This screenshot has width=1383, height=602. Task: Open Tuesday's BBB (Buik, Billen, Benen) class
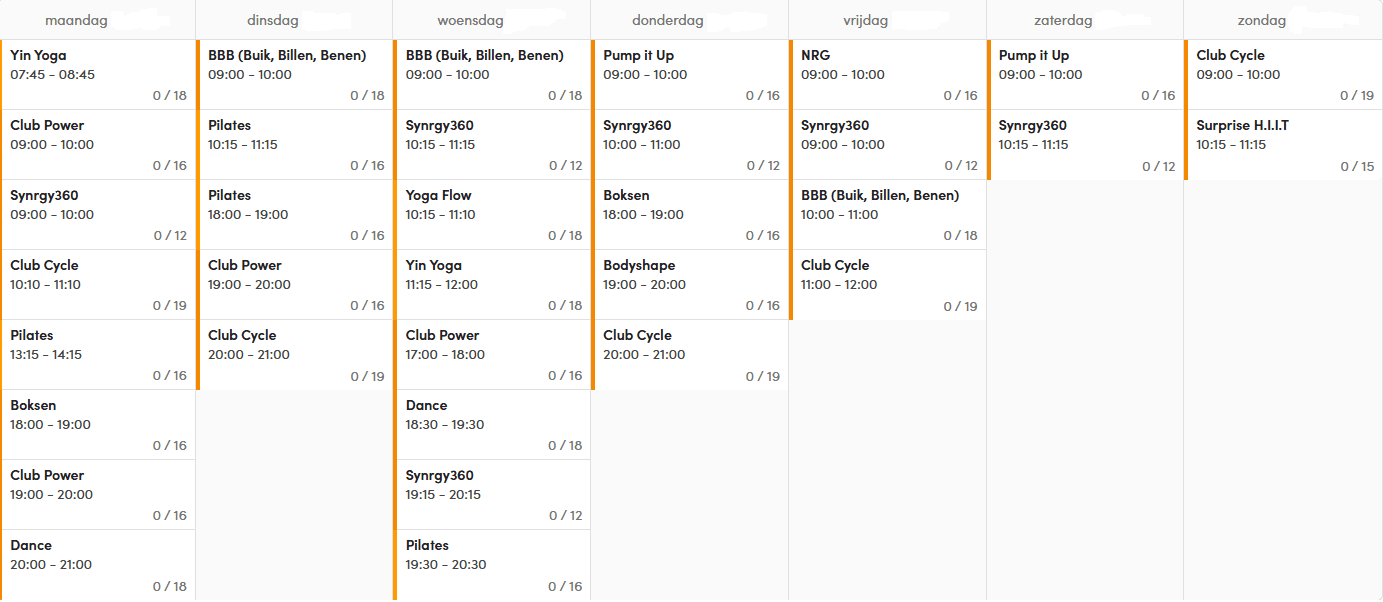pyautogui.click(x=295, y=74)
